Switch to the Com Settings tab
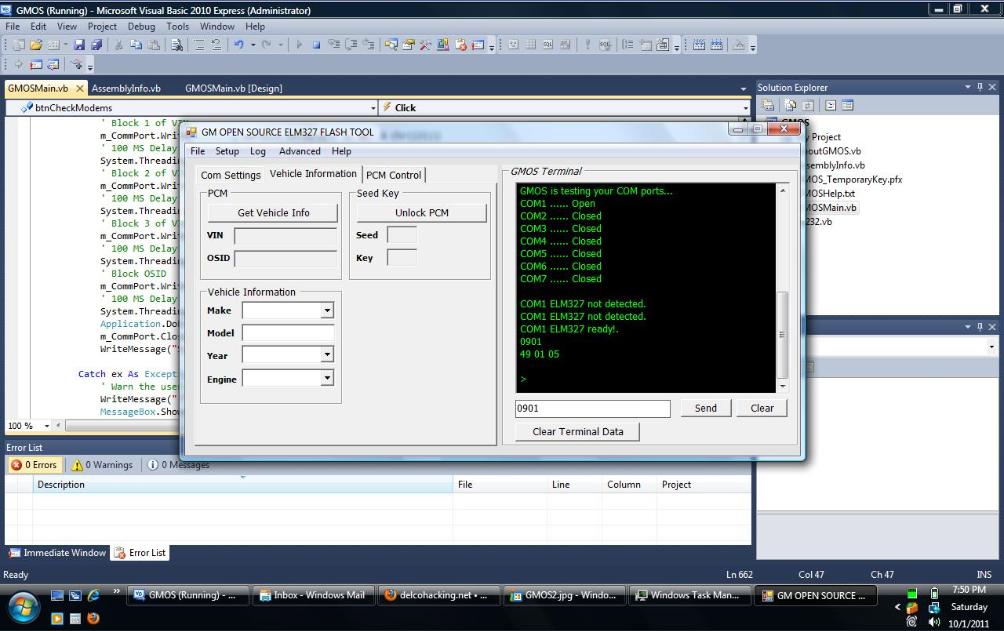This screenshot has width=1004, height=631. click(x=231, y=175)
